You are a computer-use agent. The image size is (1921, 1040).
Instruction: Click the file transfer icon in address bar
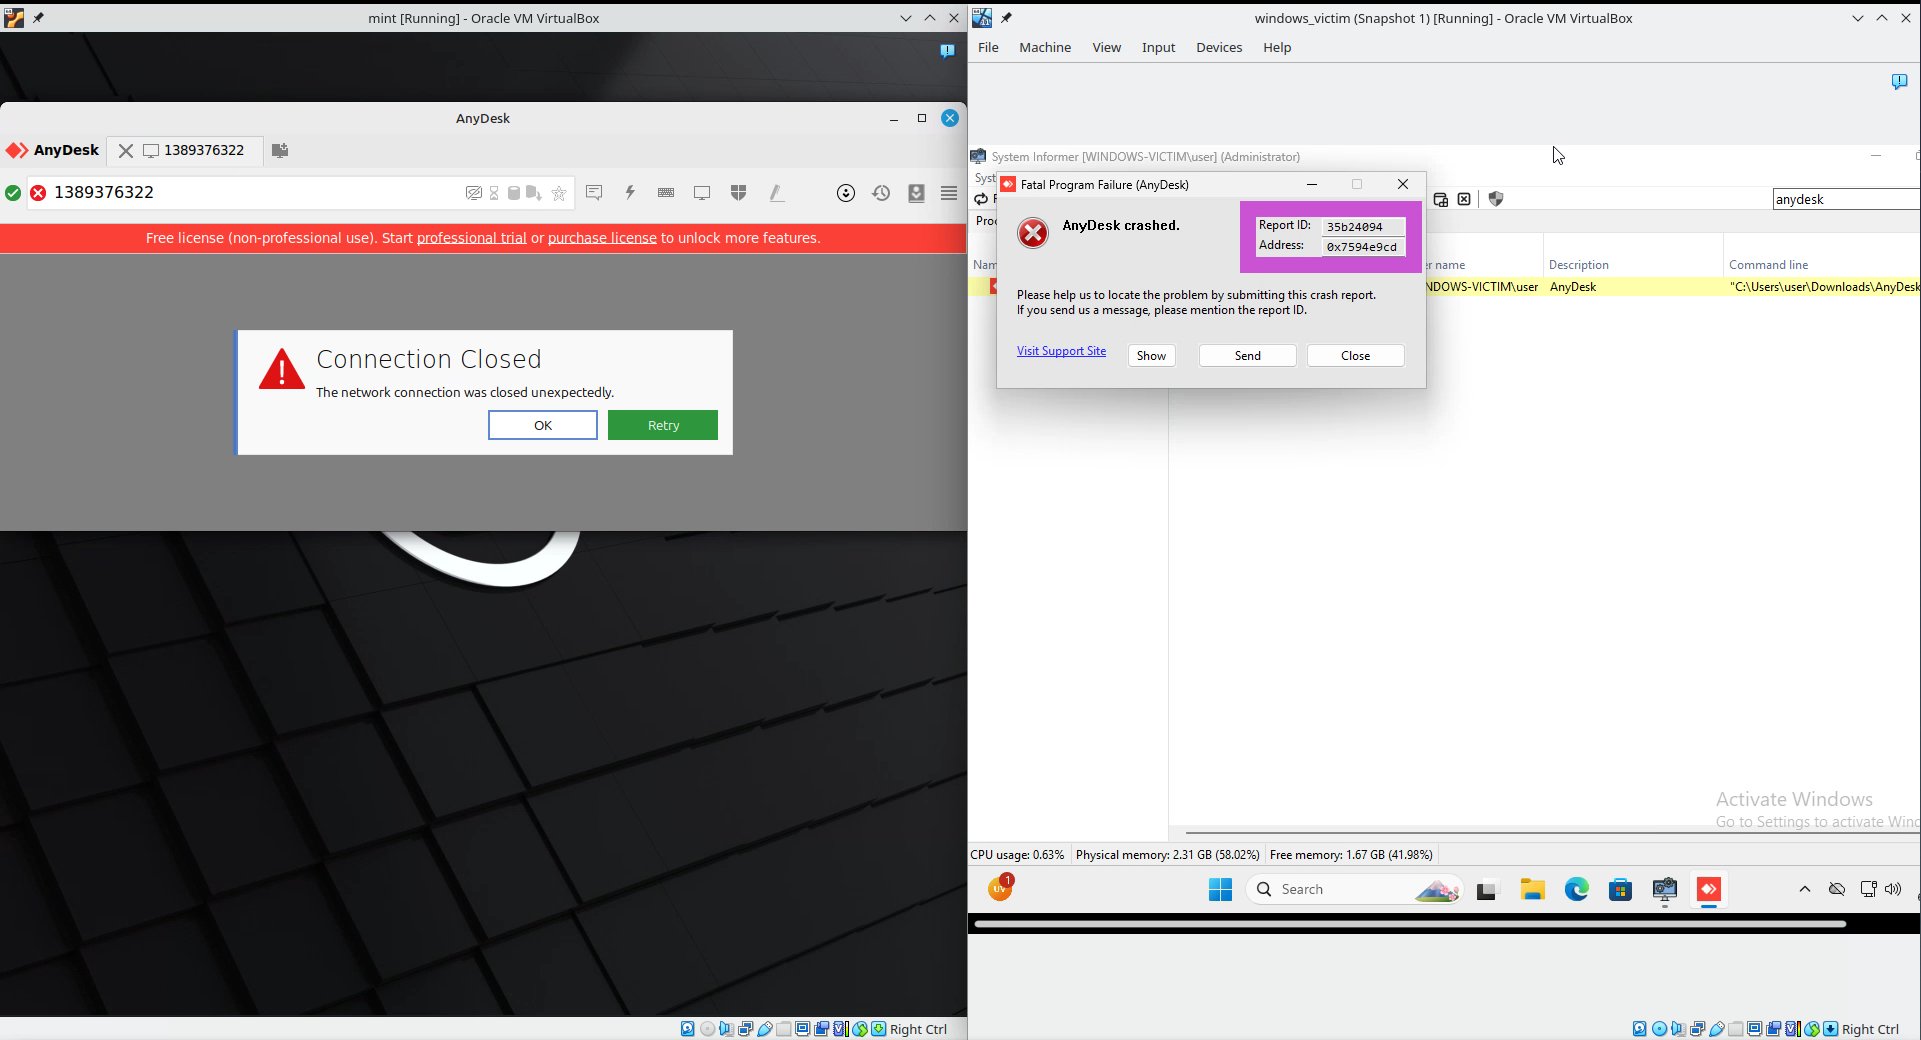coord(534,193)
